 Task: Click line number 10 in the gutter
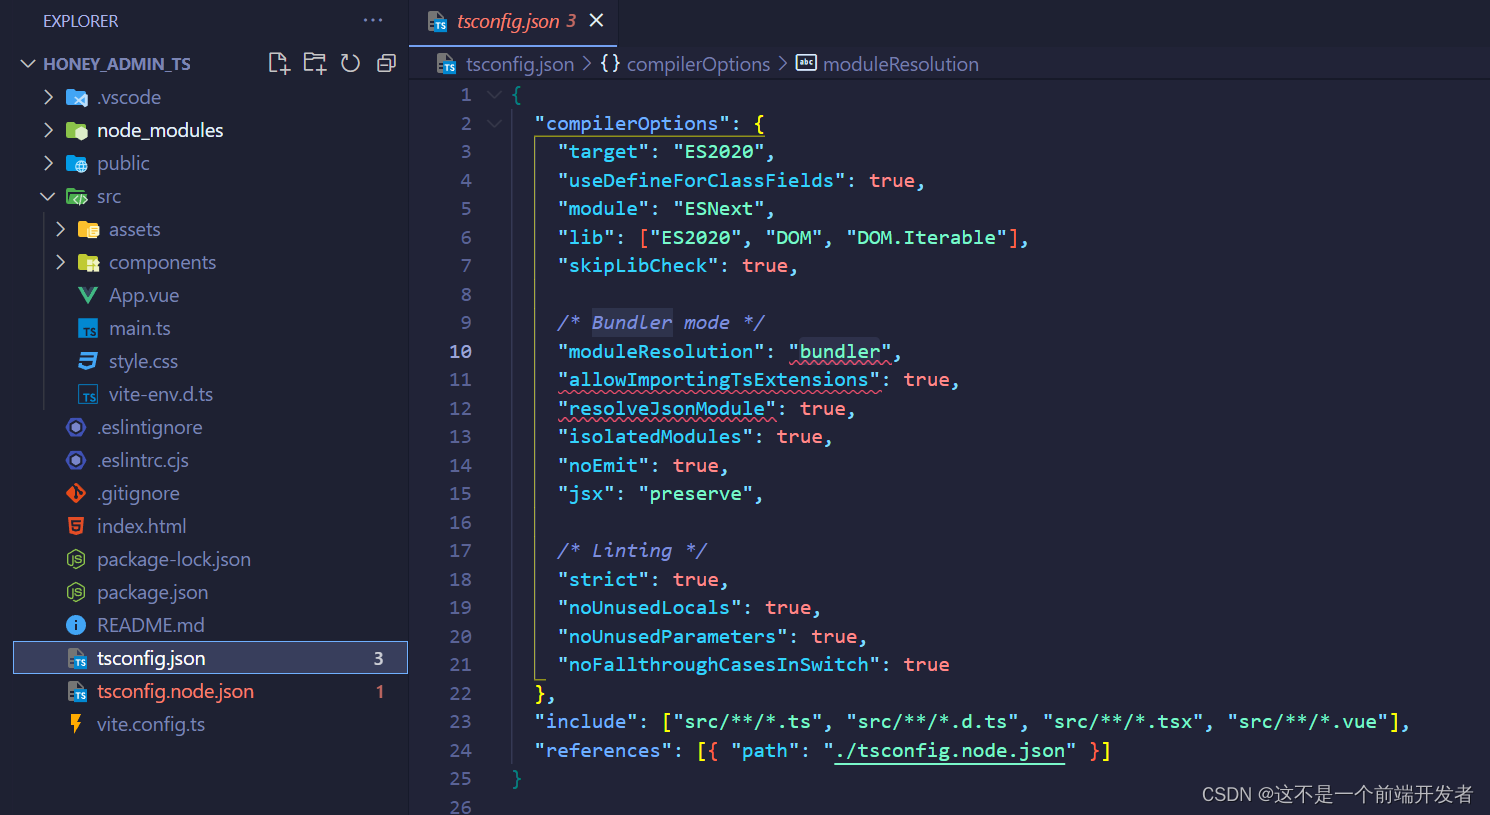(x=460, y=352)
